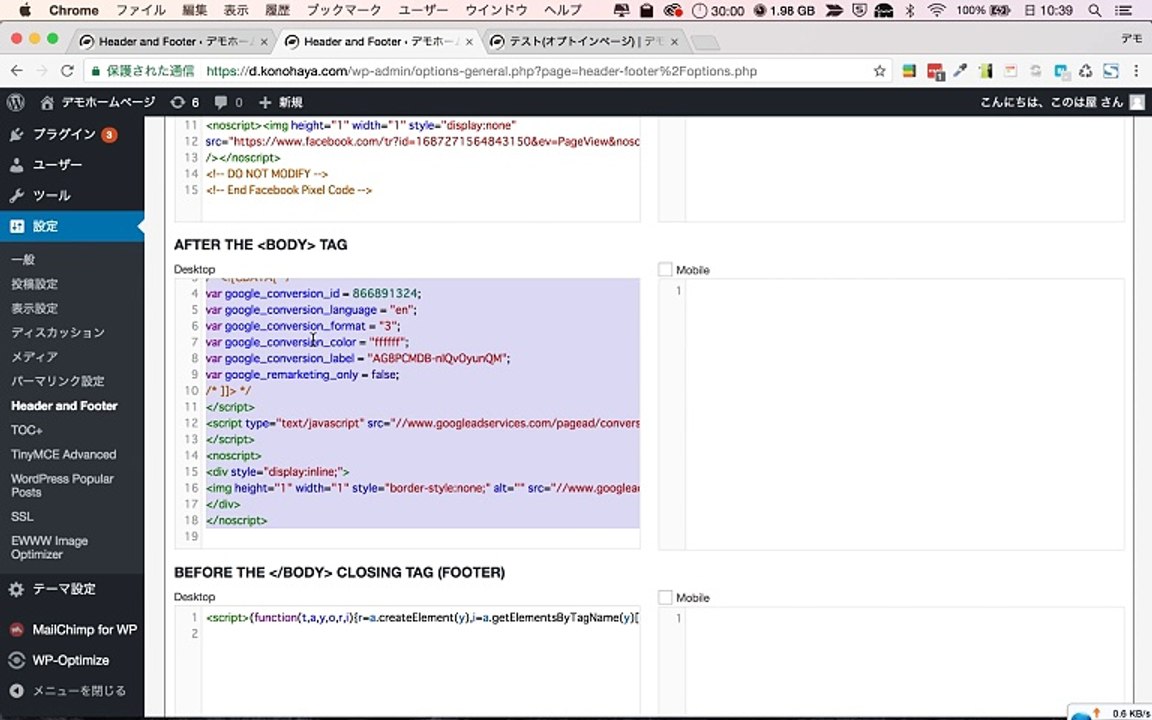Open the ファイル menu bar item
This screenshot has height=720, width=1152.
(140, 10)
